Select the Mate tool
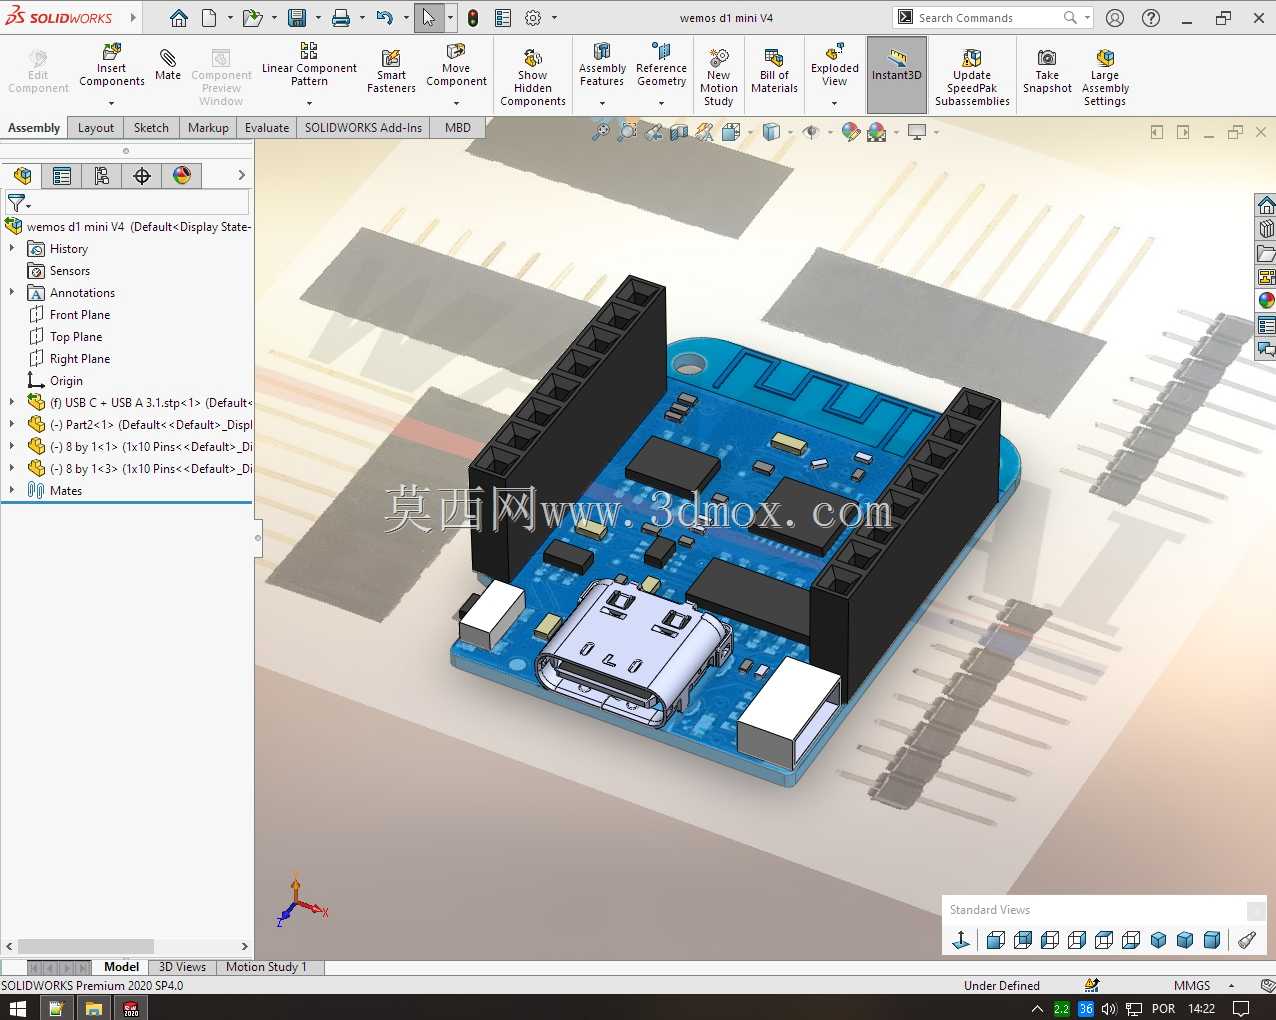This screenshot has width=1276, height=1020. (x=168, y=64)
